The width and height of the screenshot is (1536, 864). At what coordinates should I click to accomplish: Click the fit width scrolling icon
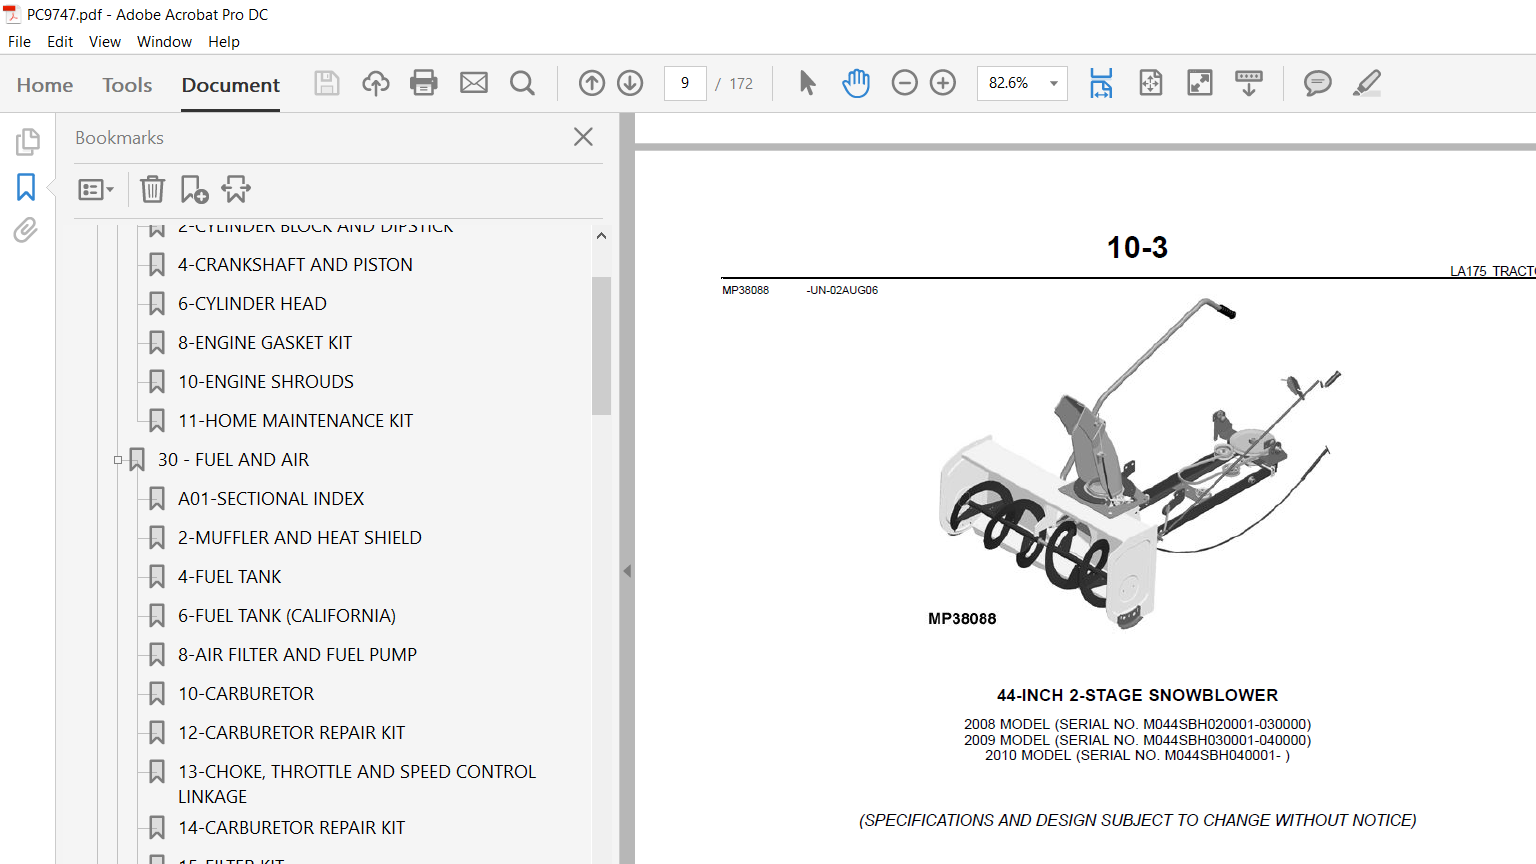(1101, 83)
